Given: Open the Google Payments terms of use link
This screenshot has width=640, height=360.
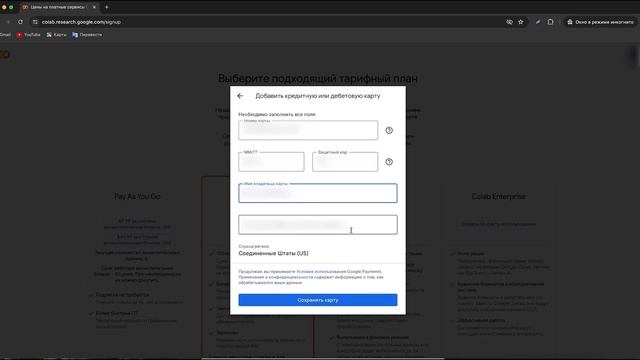Looking at the screenshot, I should pyautogui.click(x=339, y=271).
